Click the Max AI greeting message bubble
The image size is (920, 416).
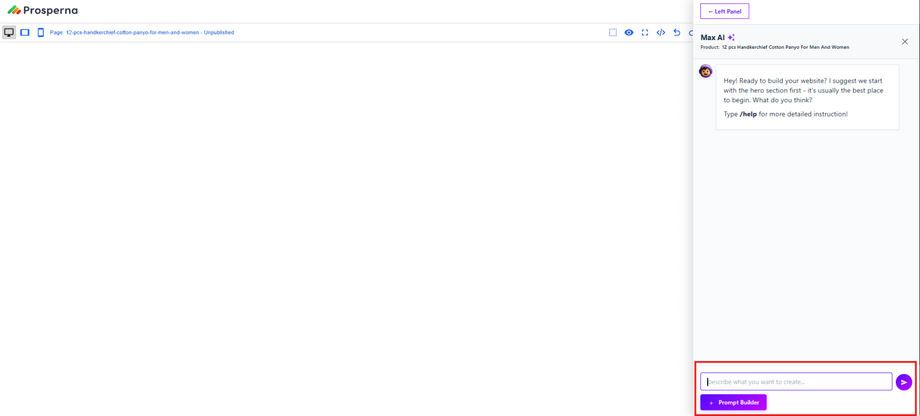pyautogui.click(x=807, y=97)
